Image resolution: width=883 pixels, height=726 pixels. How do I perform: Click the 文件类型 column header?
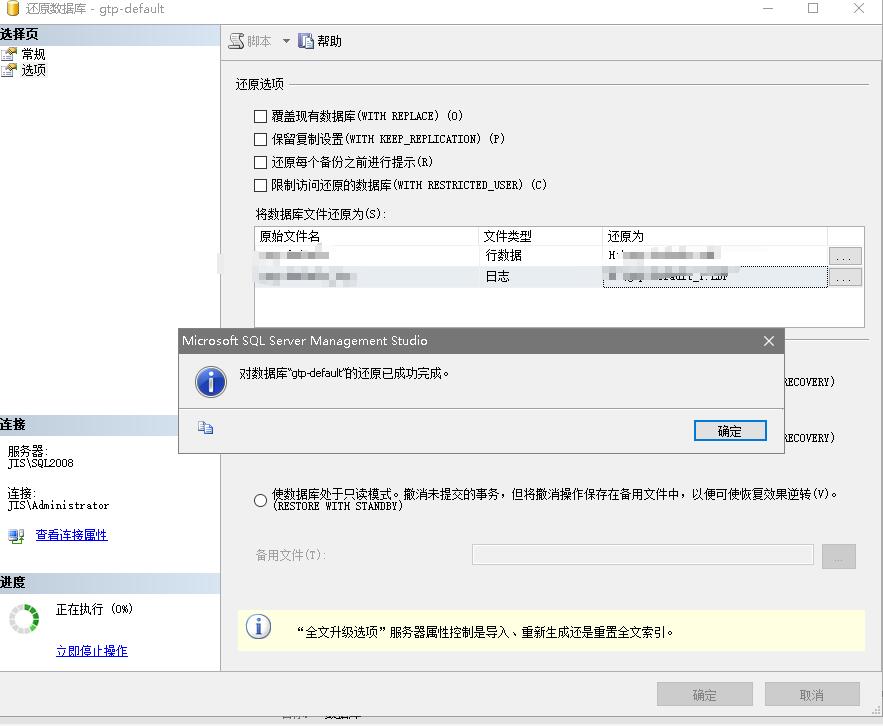[541, 236]
